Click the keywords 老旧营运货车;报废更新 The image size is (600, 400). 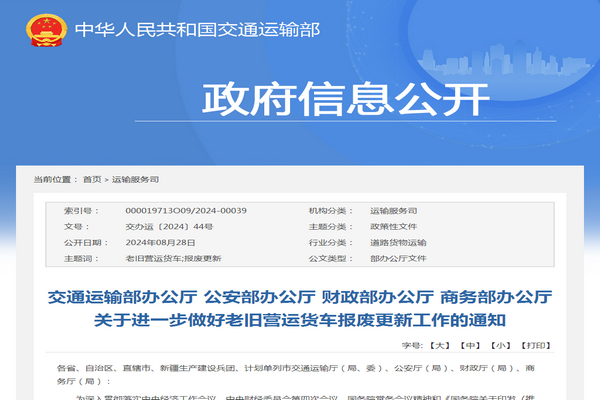173,258
